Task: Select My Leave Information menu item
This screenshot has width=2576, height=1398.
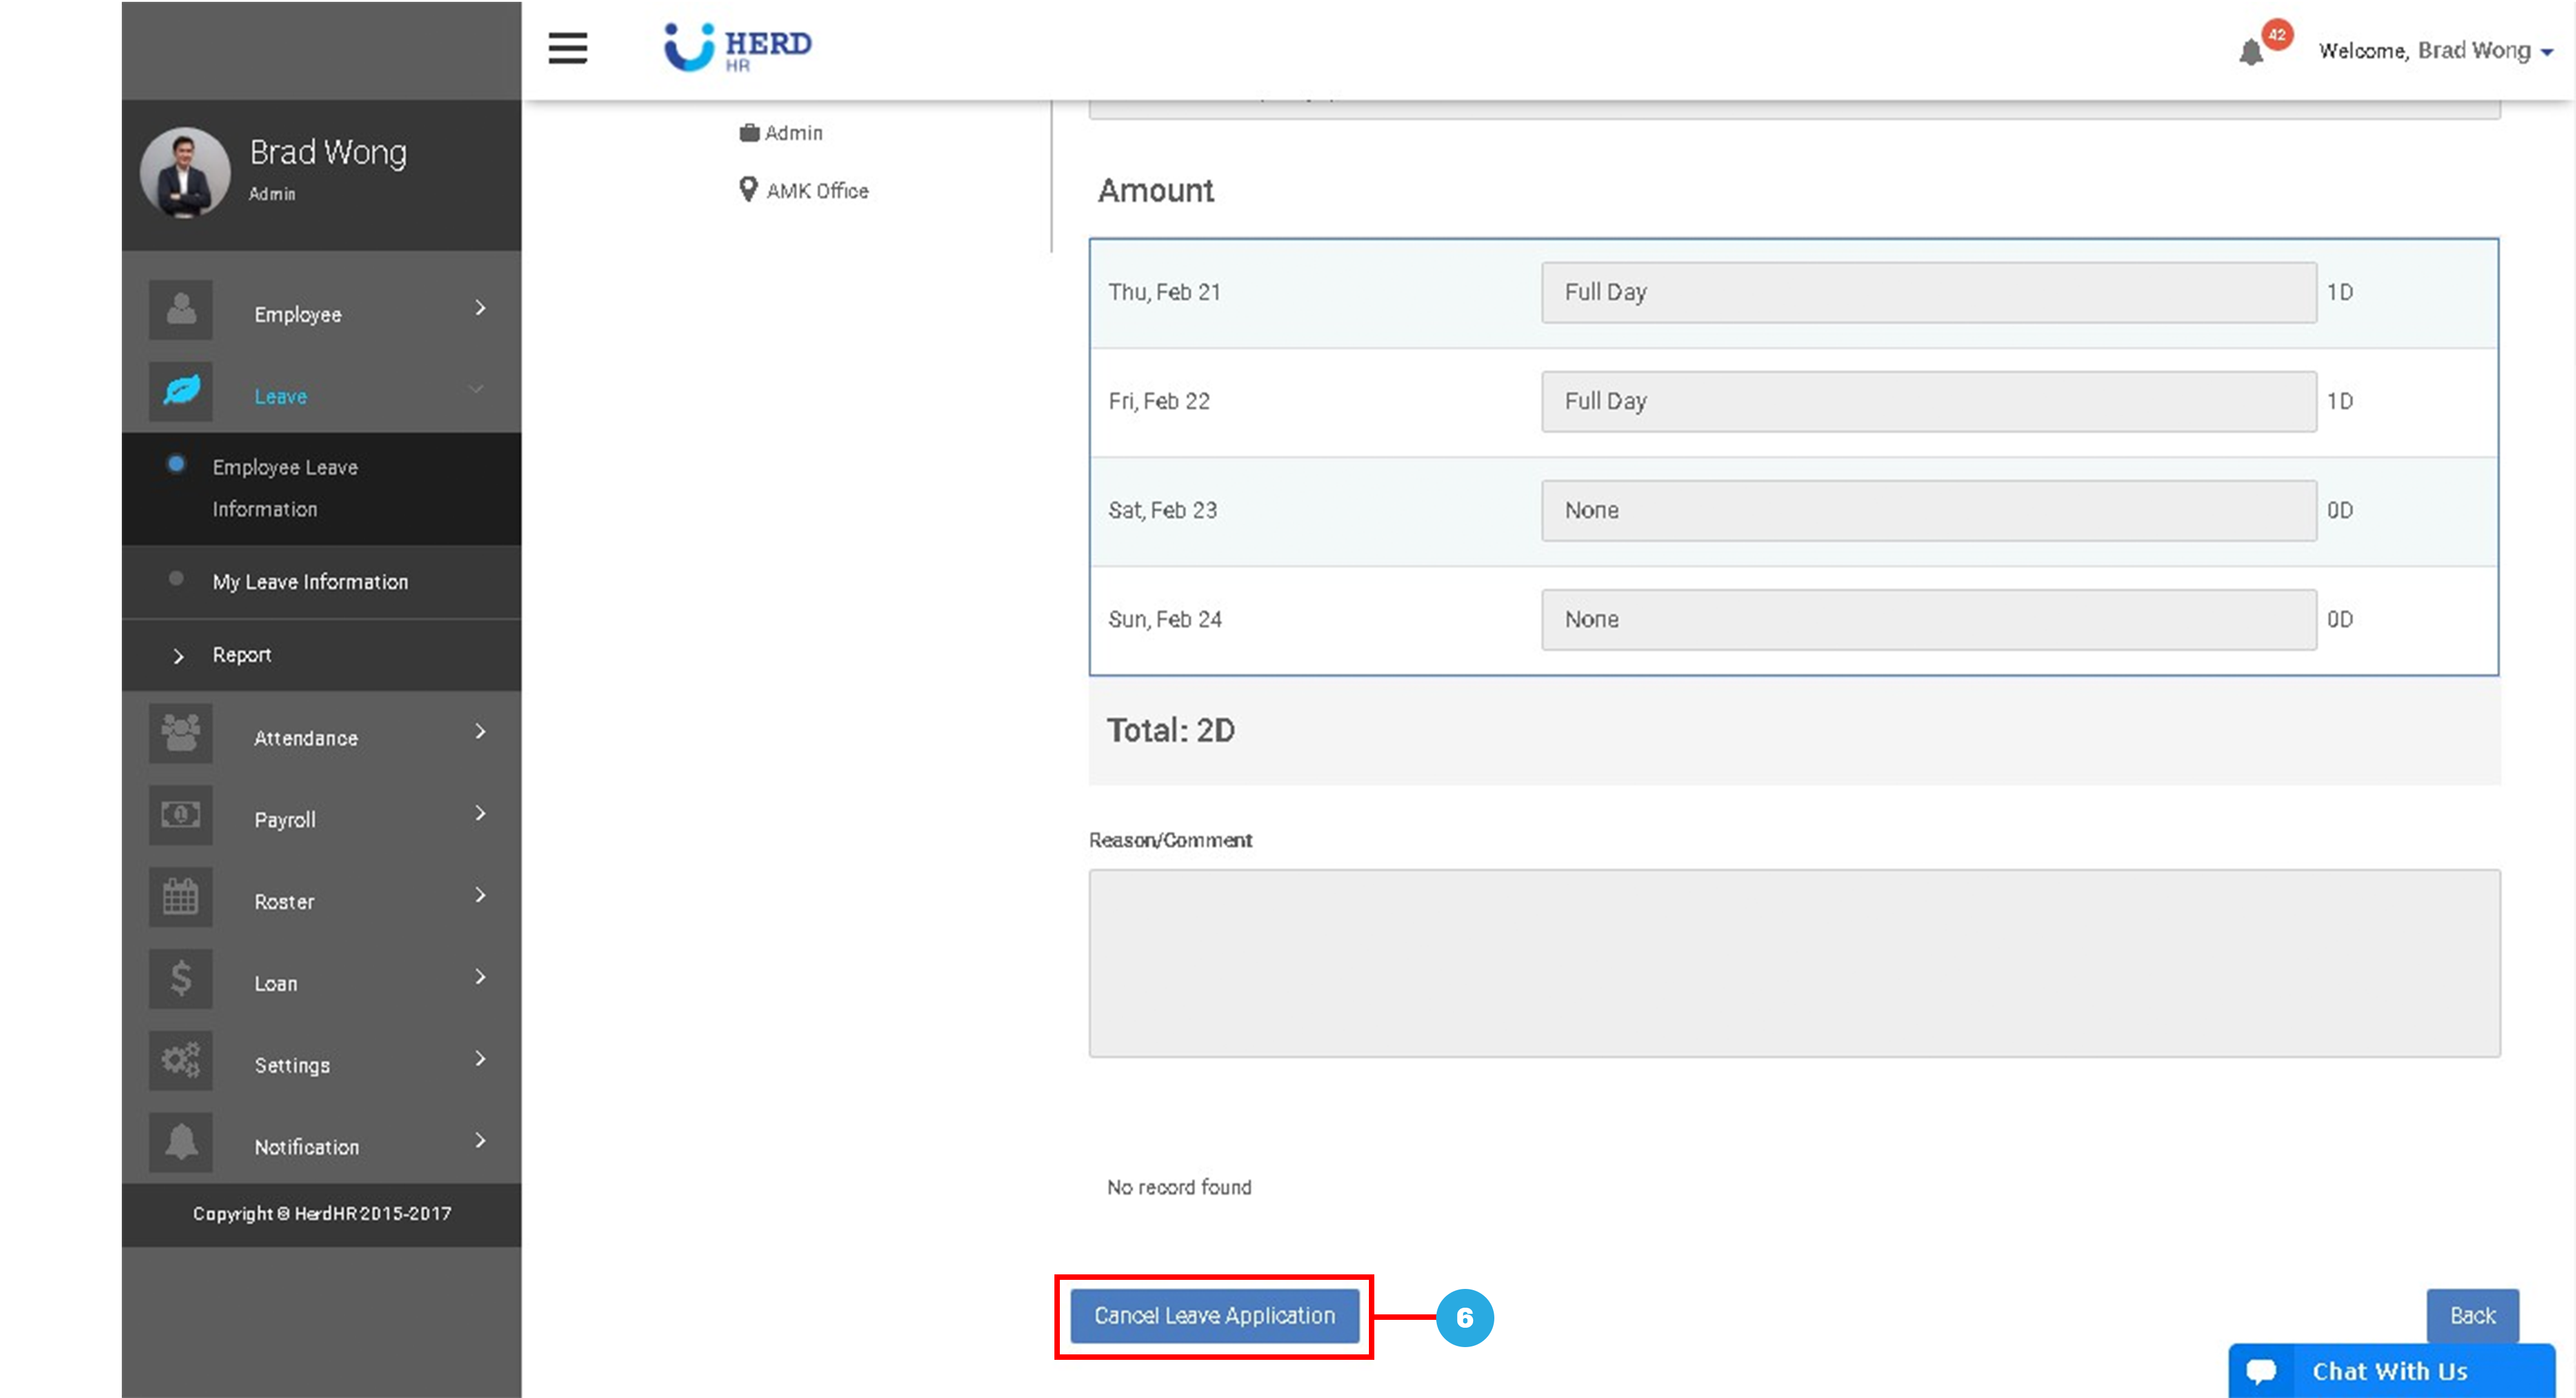Action: (x=310, y=581)
